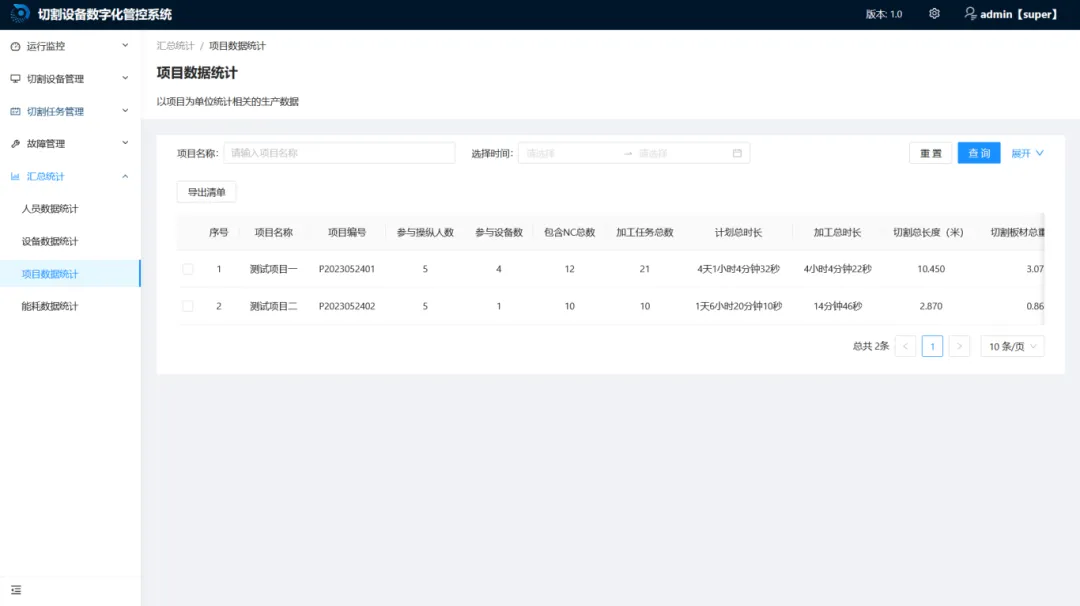Click the admin user avatar icon
1080x606 pixels.
click(970, 14)
